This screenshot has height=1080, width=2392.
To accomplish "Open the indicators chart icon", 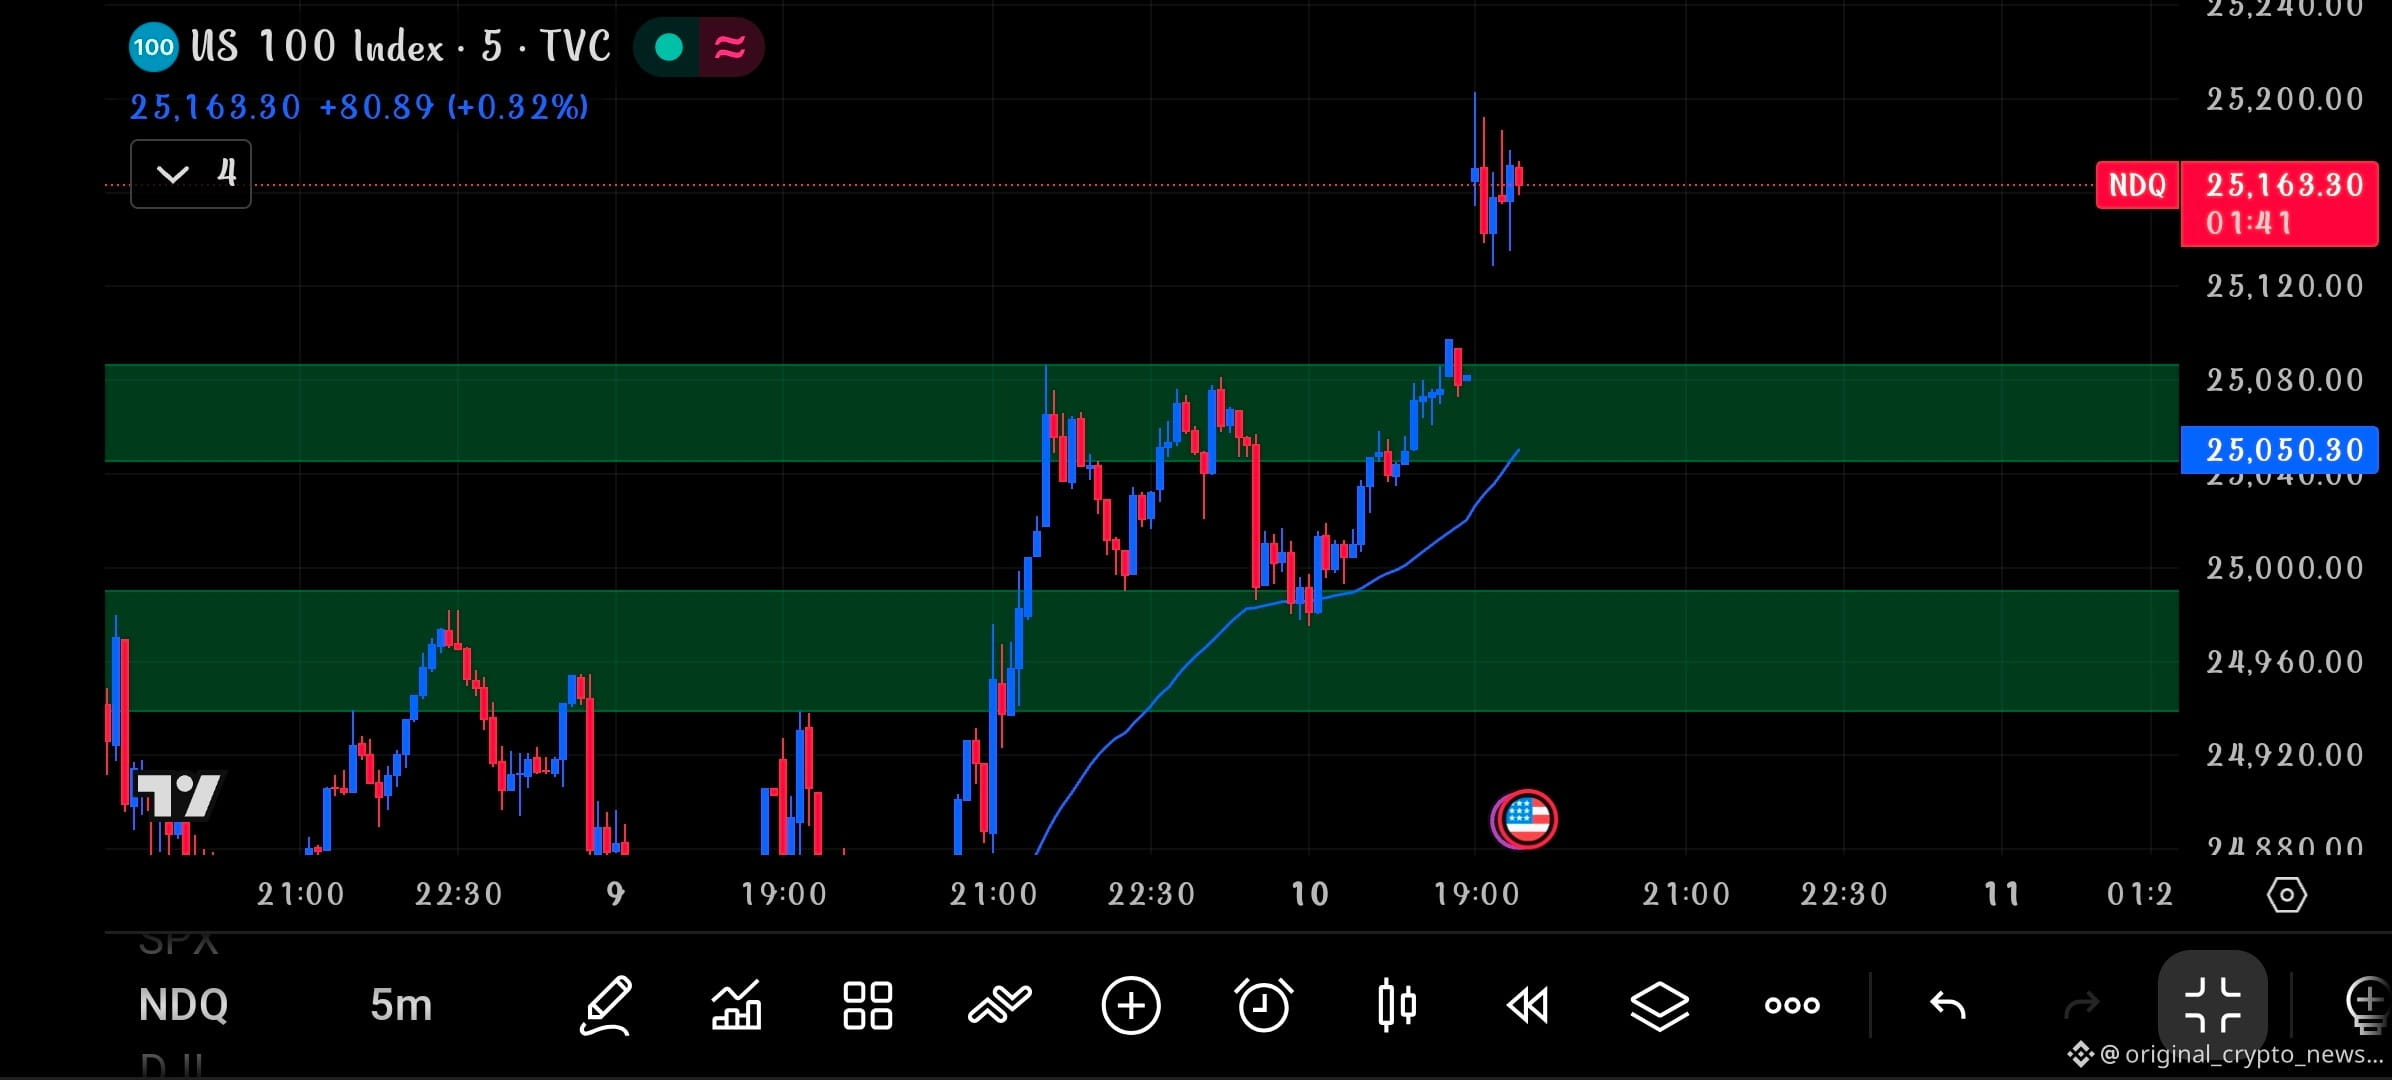I will point(737,1005).
